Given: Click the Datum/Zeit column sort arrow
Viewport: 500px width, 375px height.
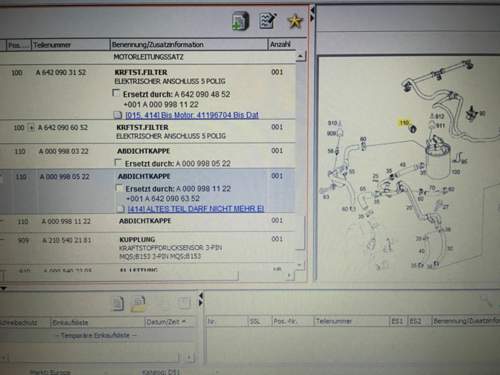Looking at the screenshot, I should 183,322.
